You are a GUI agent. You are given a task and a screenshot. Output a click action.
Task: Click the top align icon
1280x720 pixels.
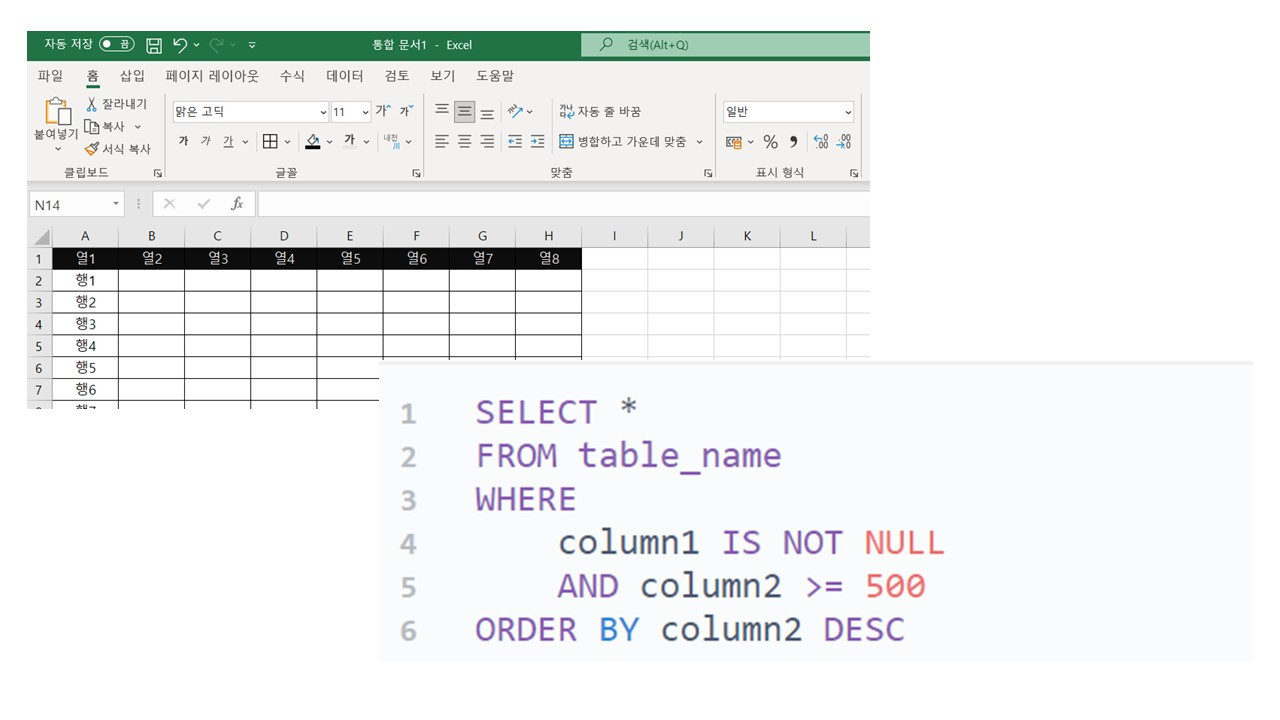442,111
